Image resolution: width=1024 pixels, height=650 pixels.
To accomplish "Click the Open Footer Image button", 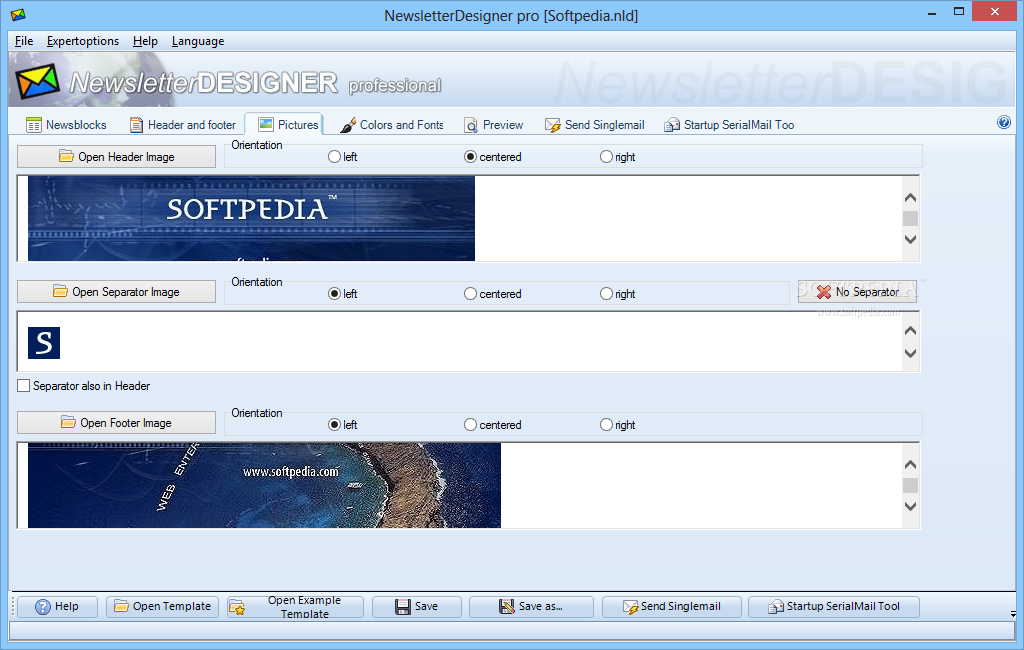I will click(x=116, y=423).
